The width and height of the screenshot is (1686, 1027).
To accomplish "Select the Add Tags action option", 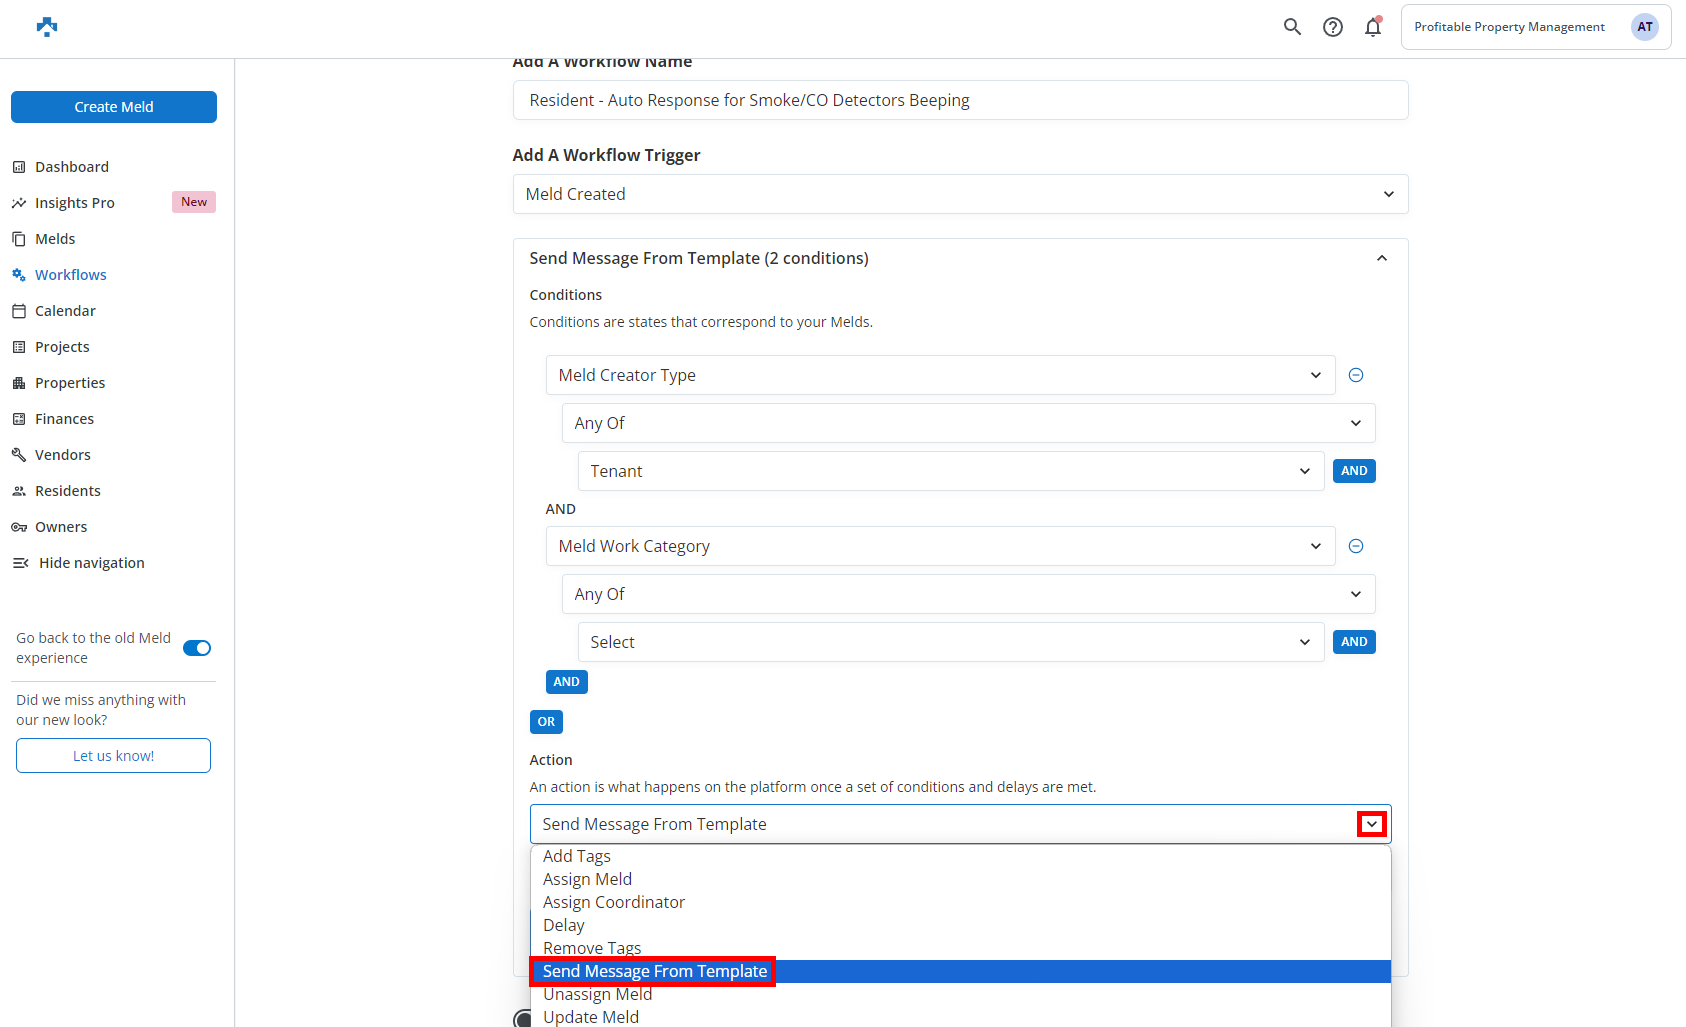I will coord(577,856).
